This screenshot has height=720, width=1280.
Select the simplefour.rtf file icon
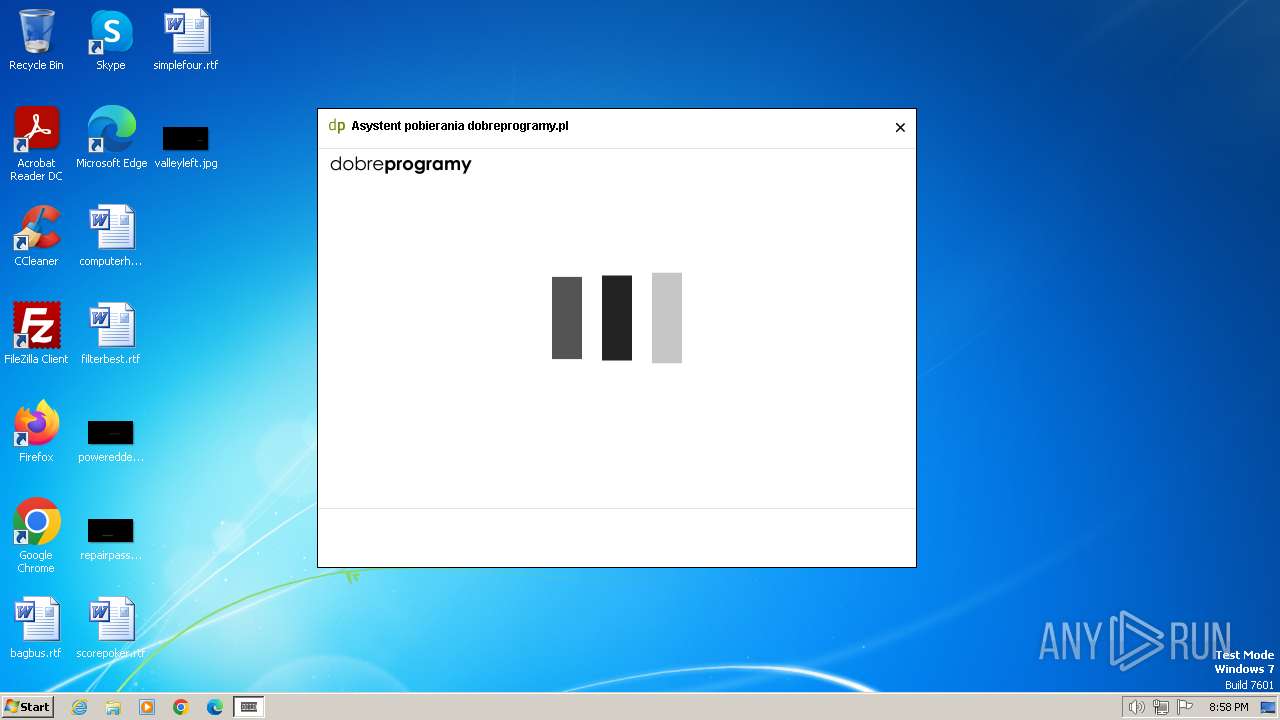tap(186, 40)
